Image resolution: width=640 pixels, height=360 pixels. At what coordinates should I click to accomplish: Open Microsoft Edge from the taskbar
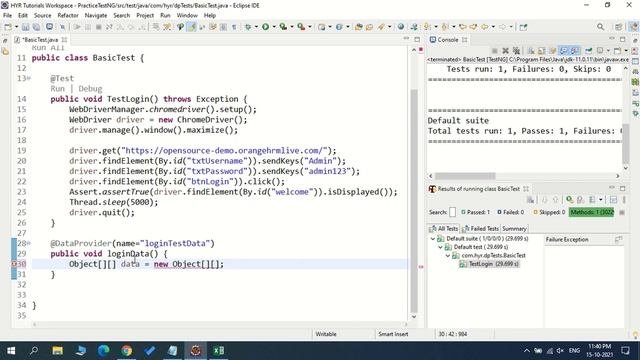(104, 351)
